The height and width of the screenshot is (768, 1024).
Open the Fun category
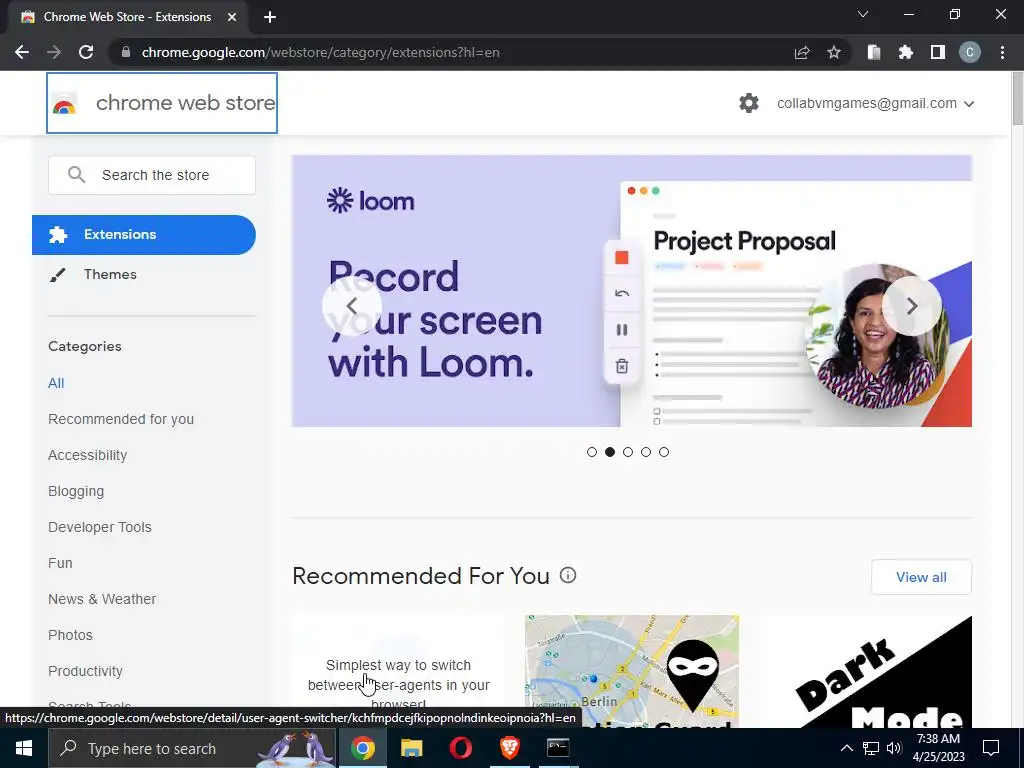(60, 563)
